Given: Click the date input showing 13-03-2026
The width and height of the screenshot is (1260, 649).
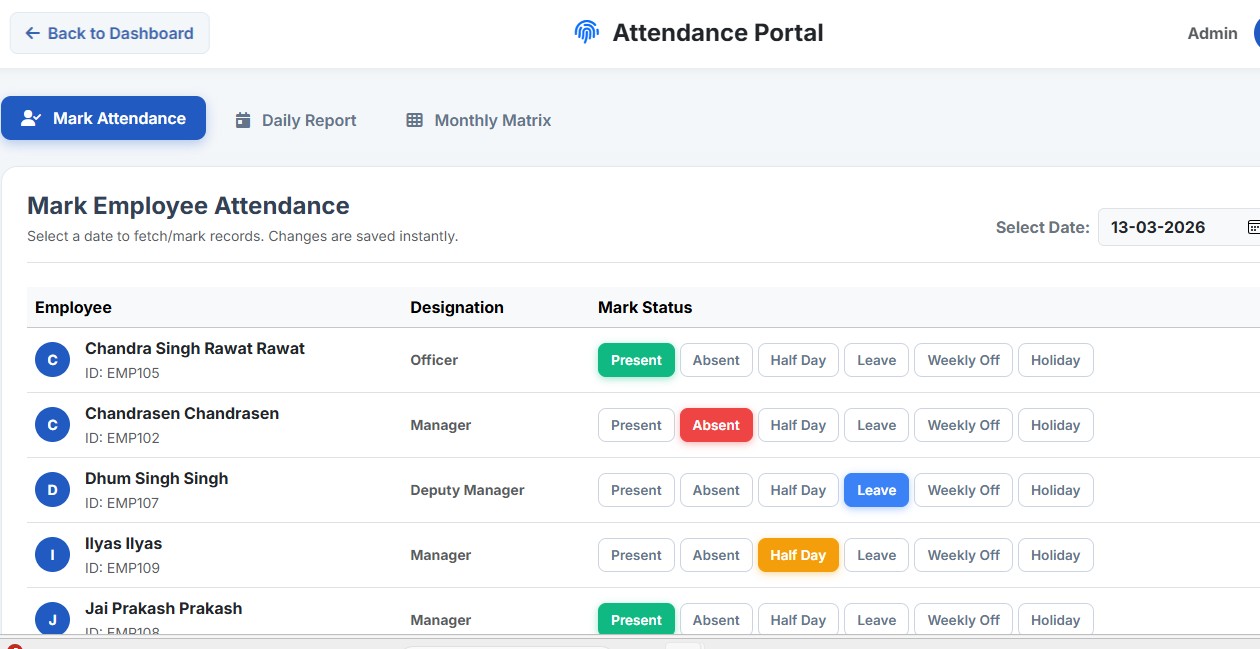Looking at the screenshot, I should coord(1158,227).
